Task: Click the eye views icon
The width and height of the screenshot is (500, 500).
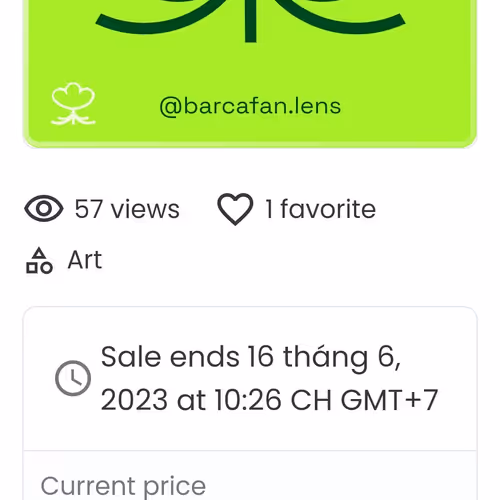Action: (x=44, y=209)
